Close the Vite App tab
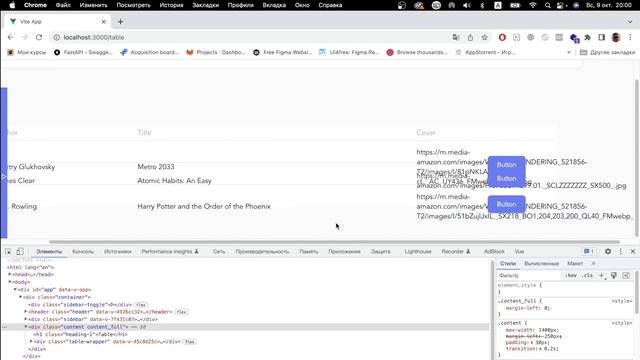 [104, 22]
